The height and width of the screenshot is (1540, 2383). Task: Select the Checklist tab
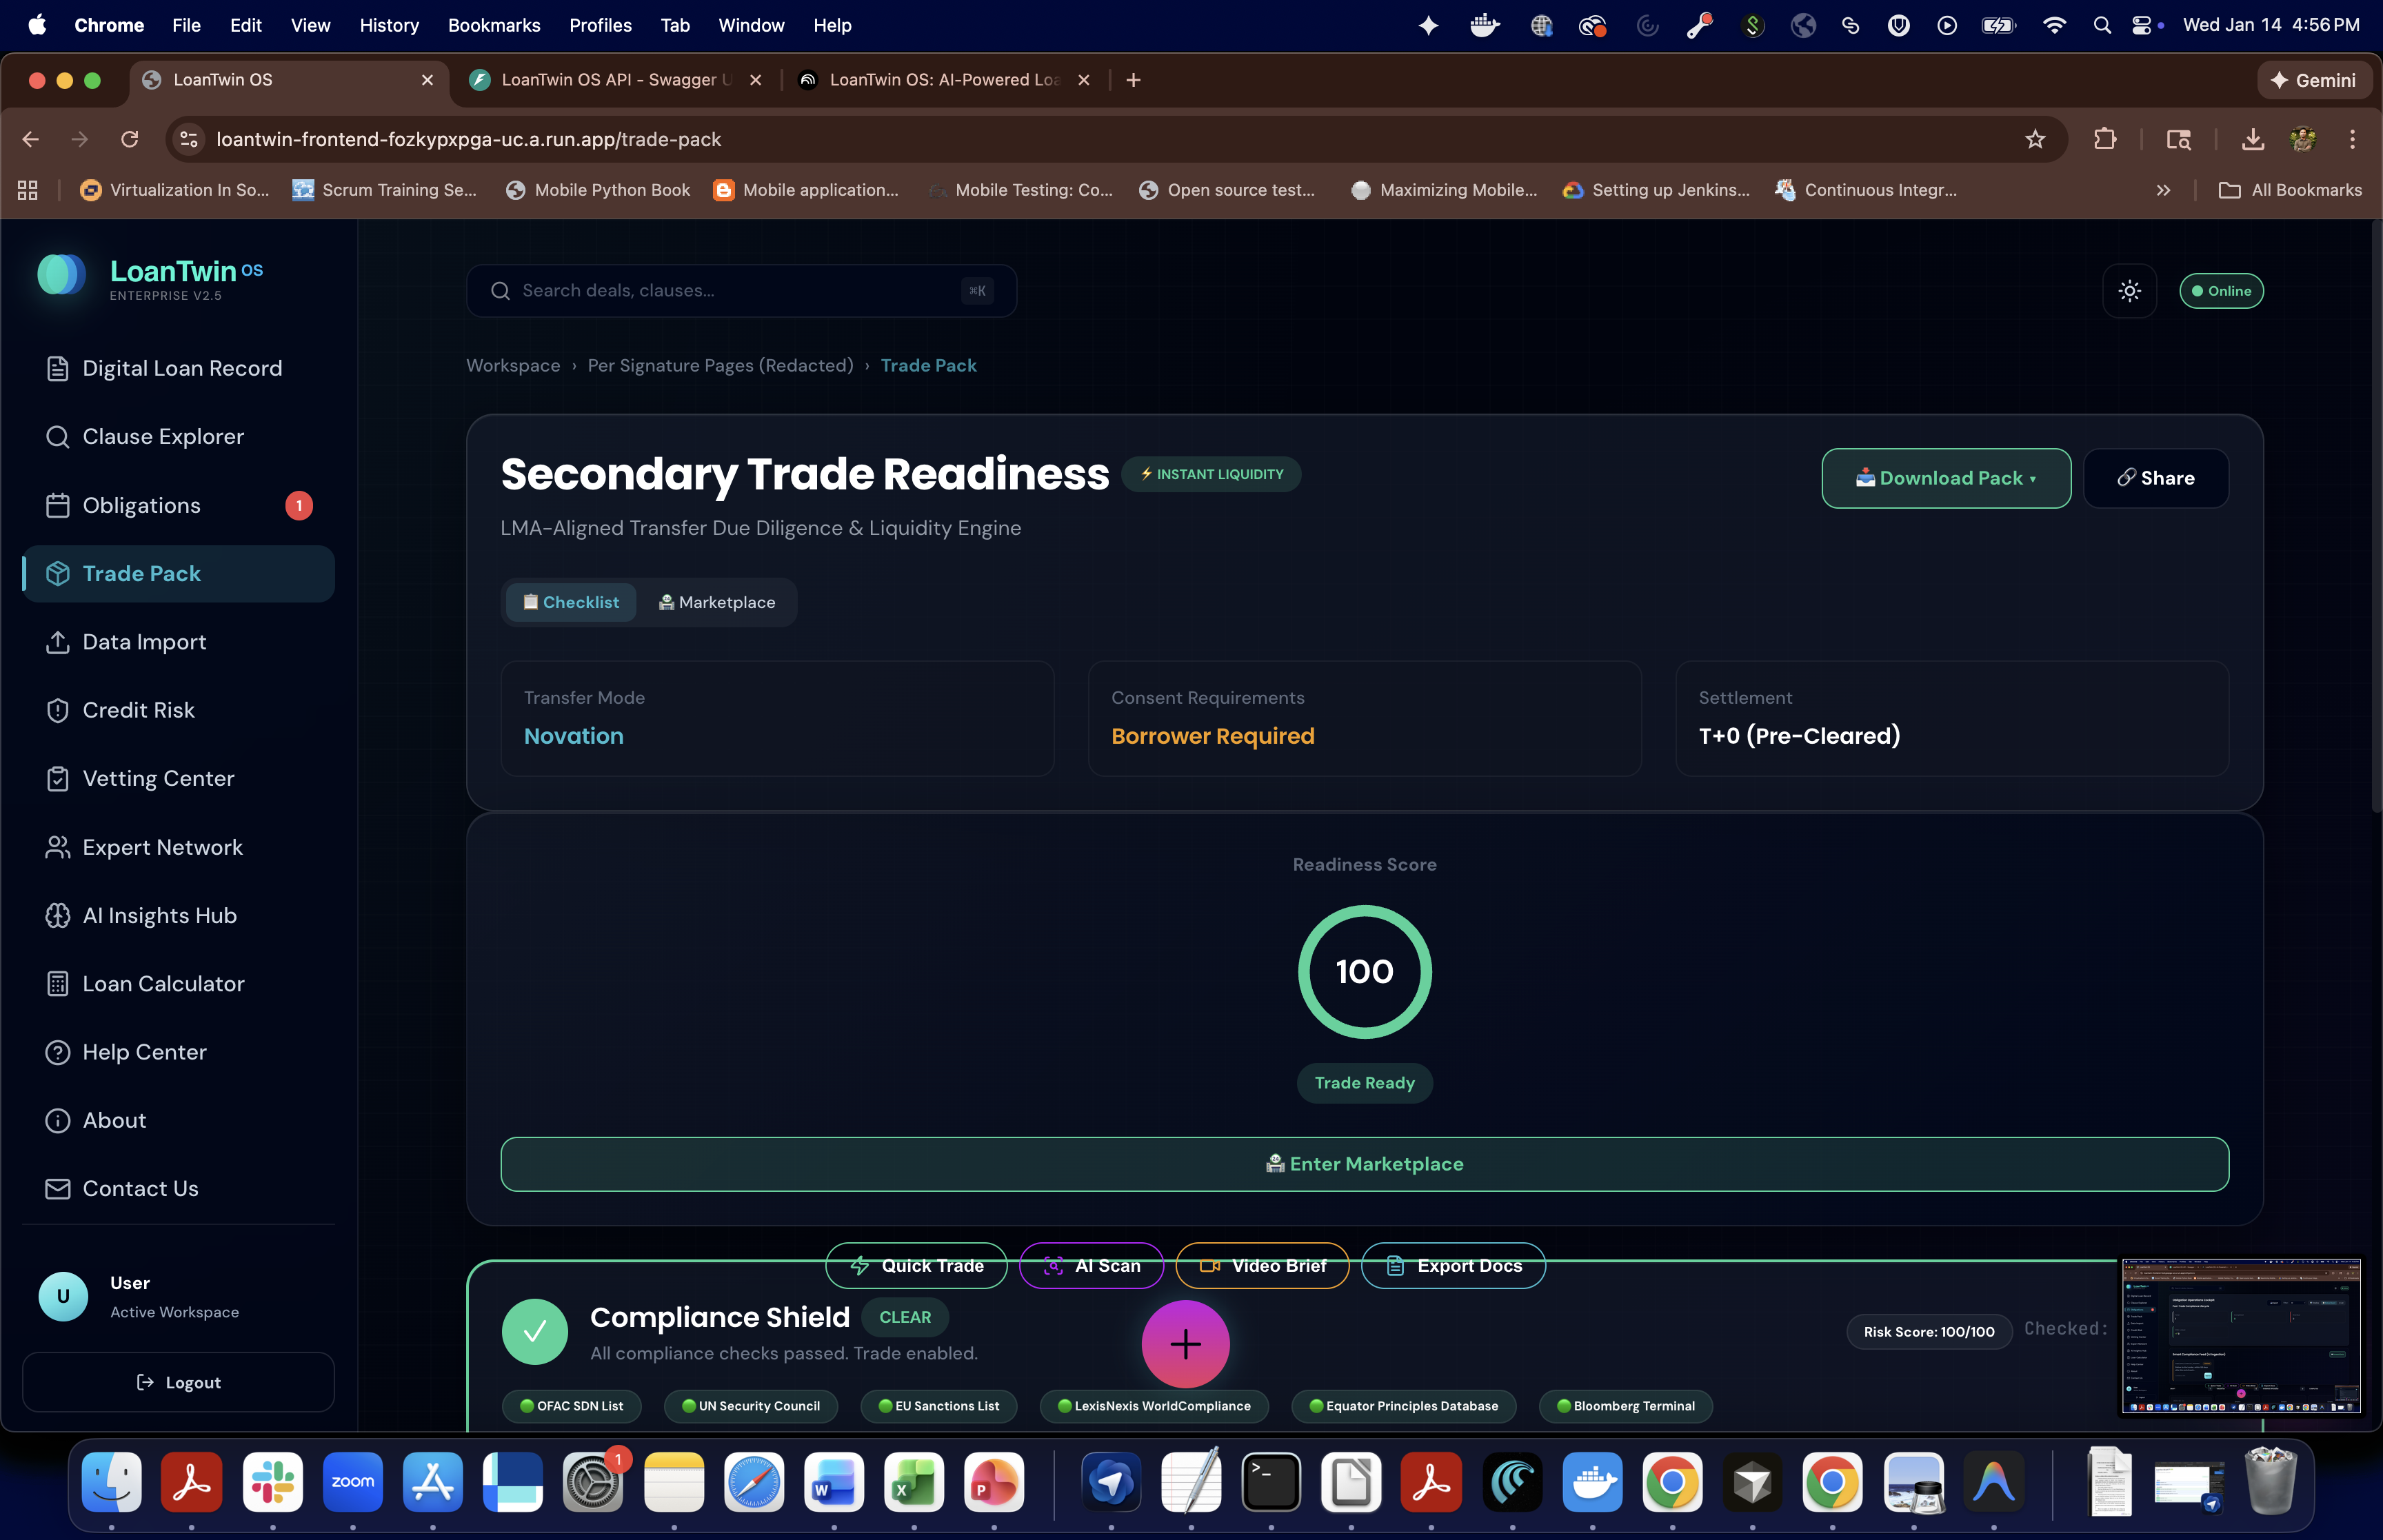pos(571,602)
